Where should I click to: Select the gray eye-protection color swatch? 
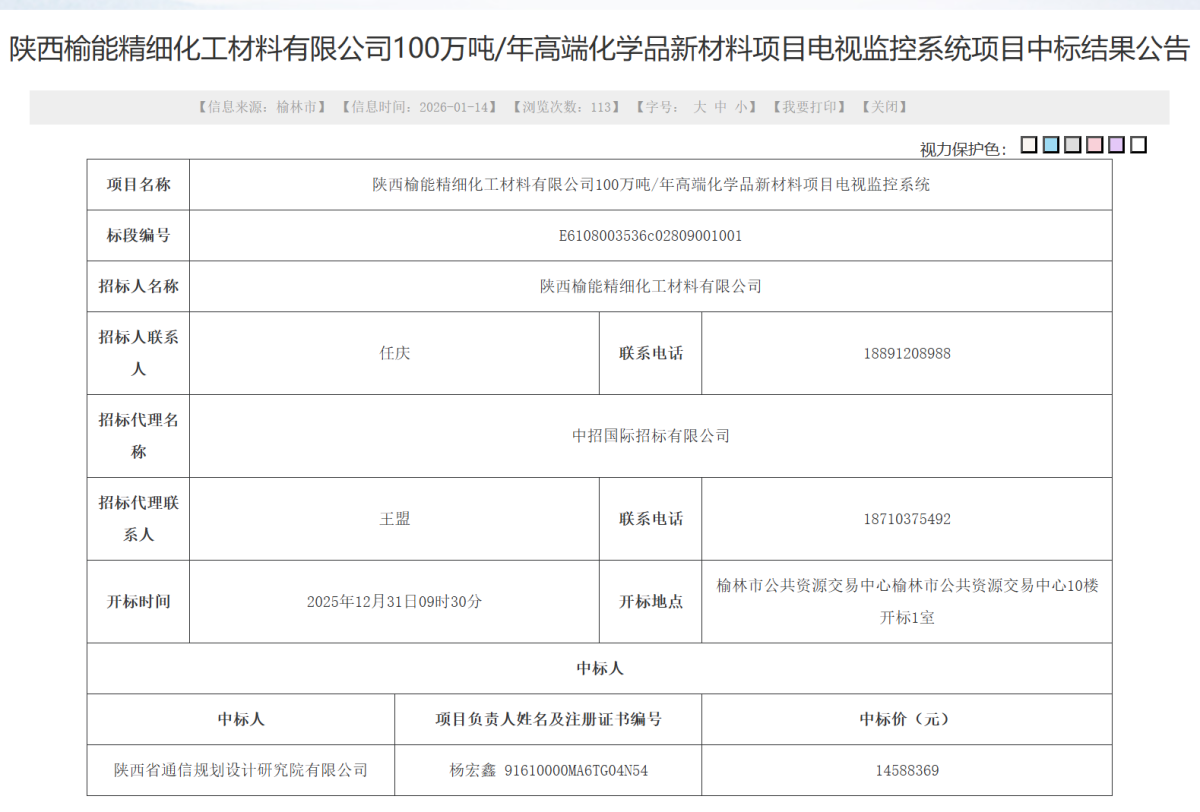[1072, 146]
